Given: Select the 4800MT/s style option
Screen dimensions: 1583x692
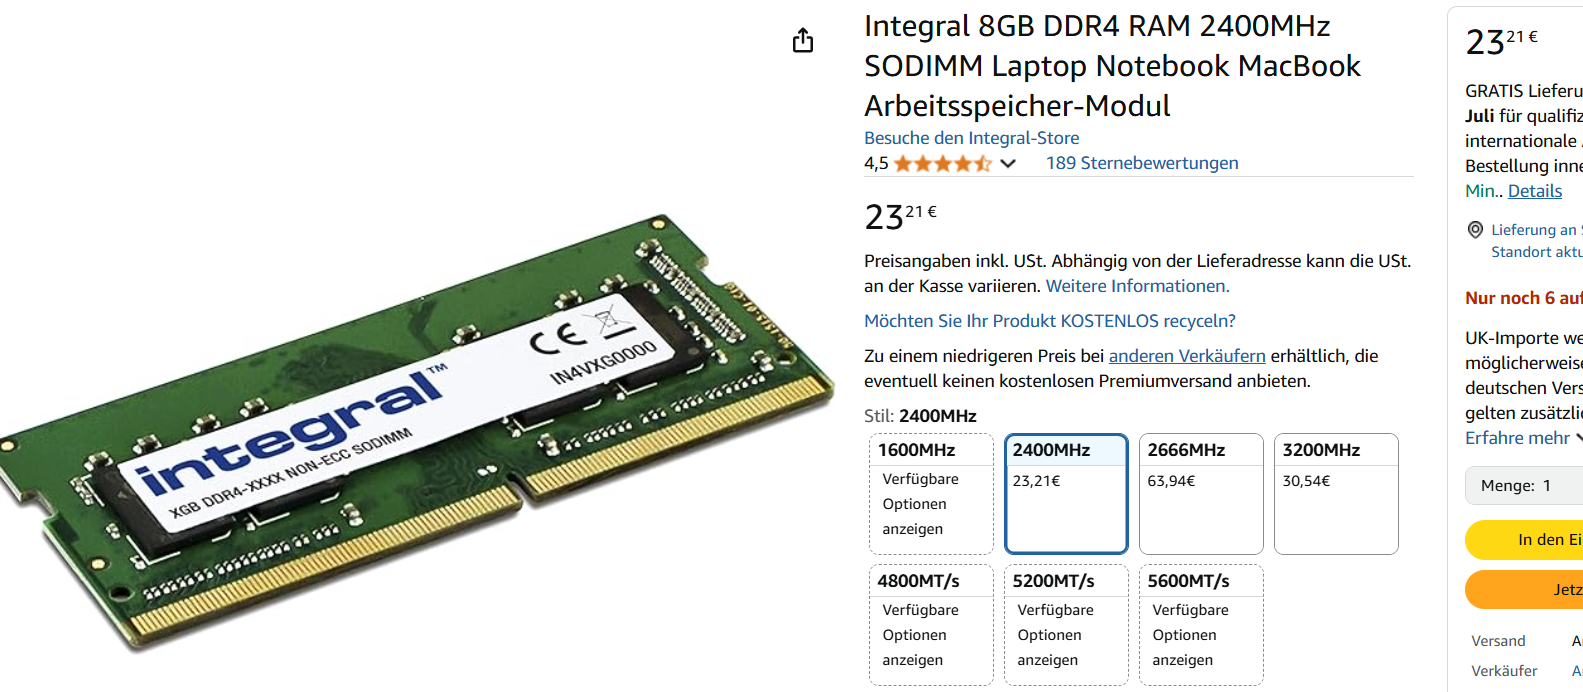Looking at the screenshot, I should click(x=931, y=625).
